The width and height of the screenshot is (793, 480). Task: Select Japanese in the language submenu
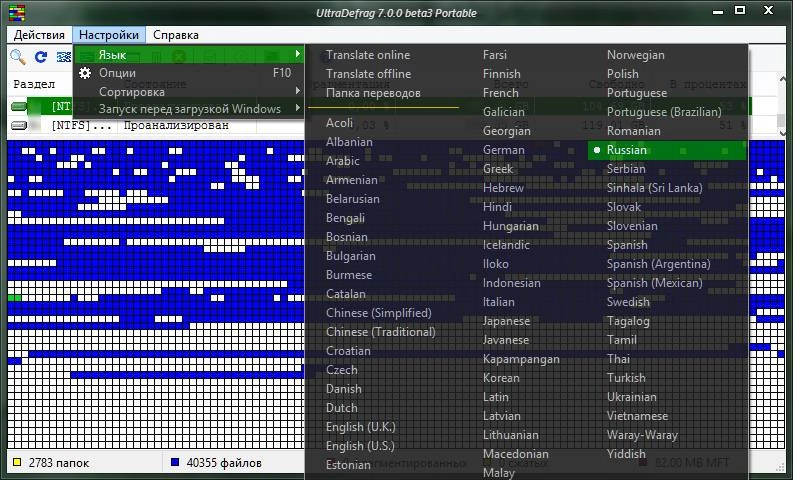coord(506,321)
